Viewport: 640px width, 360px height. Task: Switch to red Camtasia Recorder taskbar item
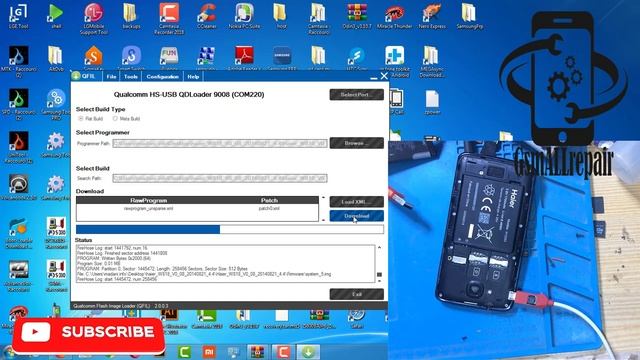click(x=283, y=352)
